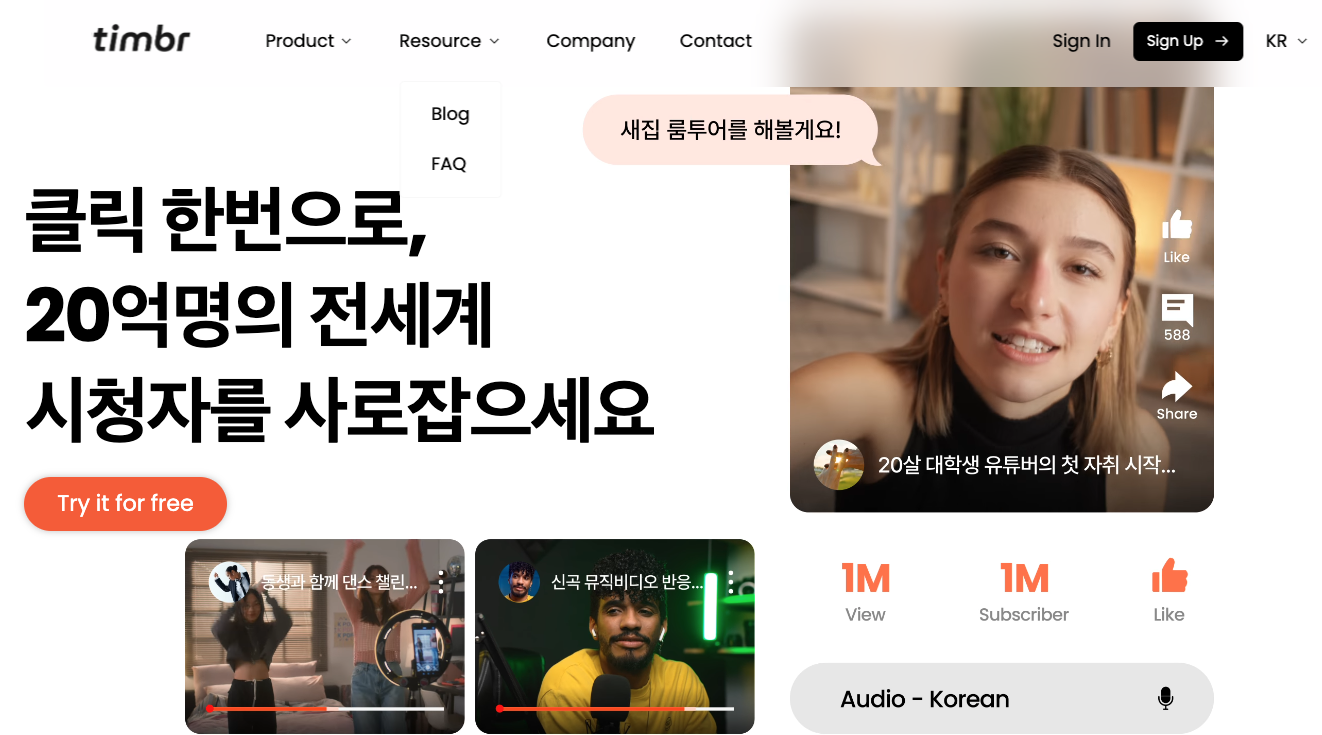Open the music reaction video three-dot menu
The height and width of the screenshot is (735, 1322).
[x=731, y=582]
